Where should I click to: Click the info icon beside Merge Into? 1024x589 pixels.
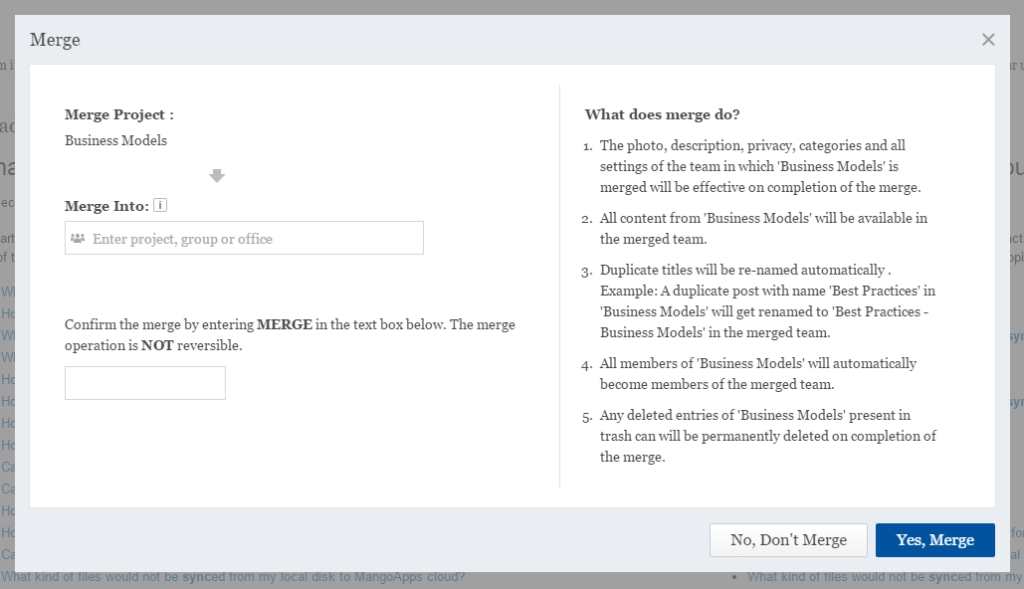click(x=160, y=206)
